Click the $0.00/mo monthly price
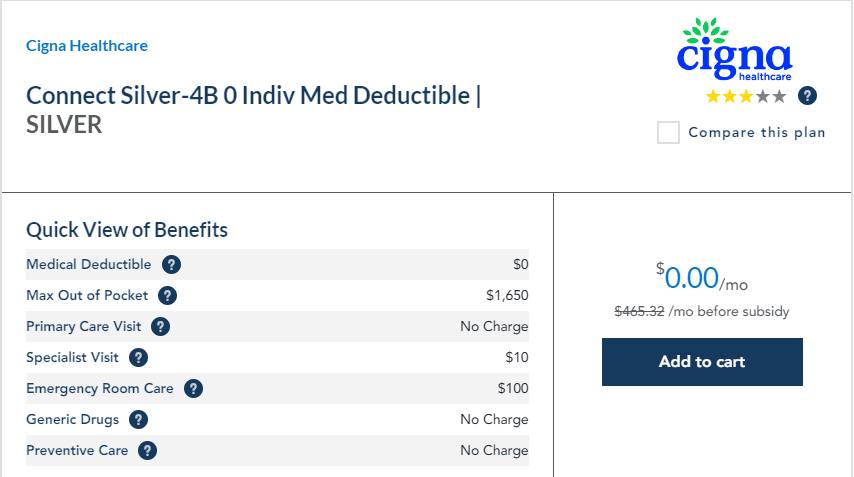 701,277
